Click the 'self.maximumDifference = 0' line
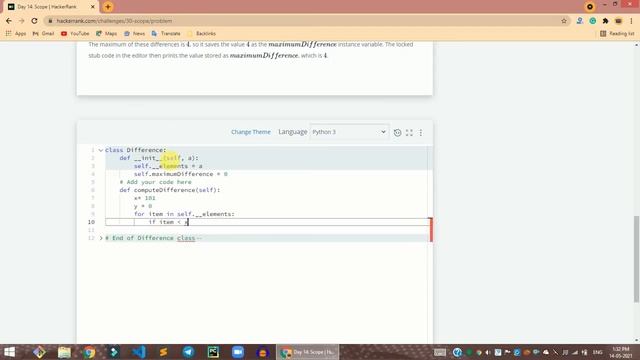 click(x=181, y=174)
